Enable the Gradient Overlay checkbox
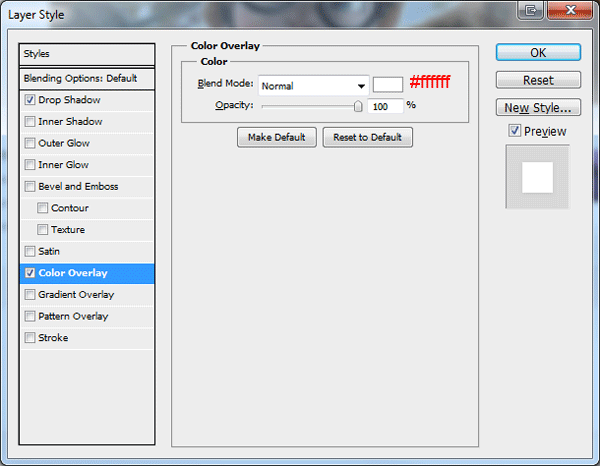 tap(30, 295)
